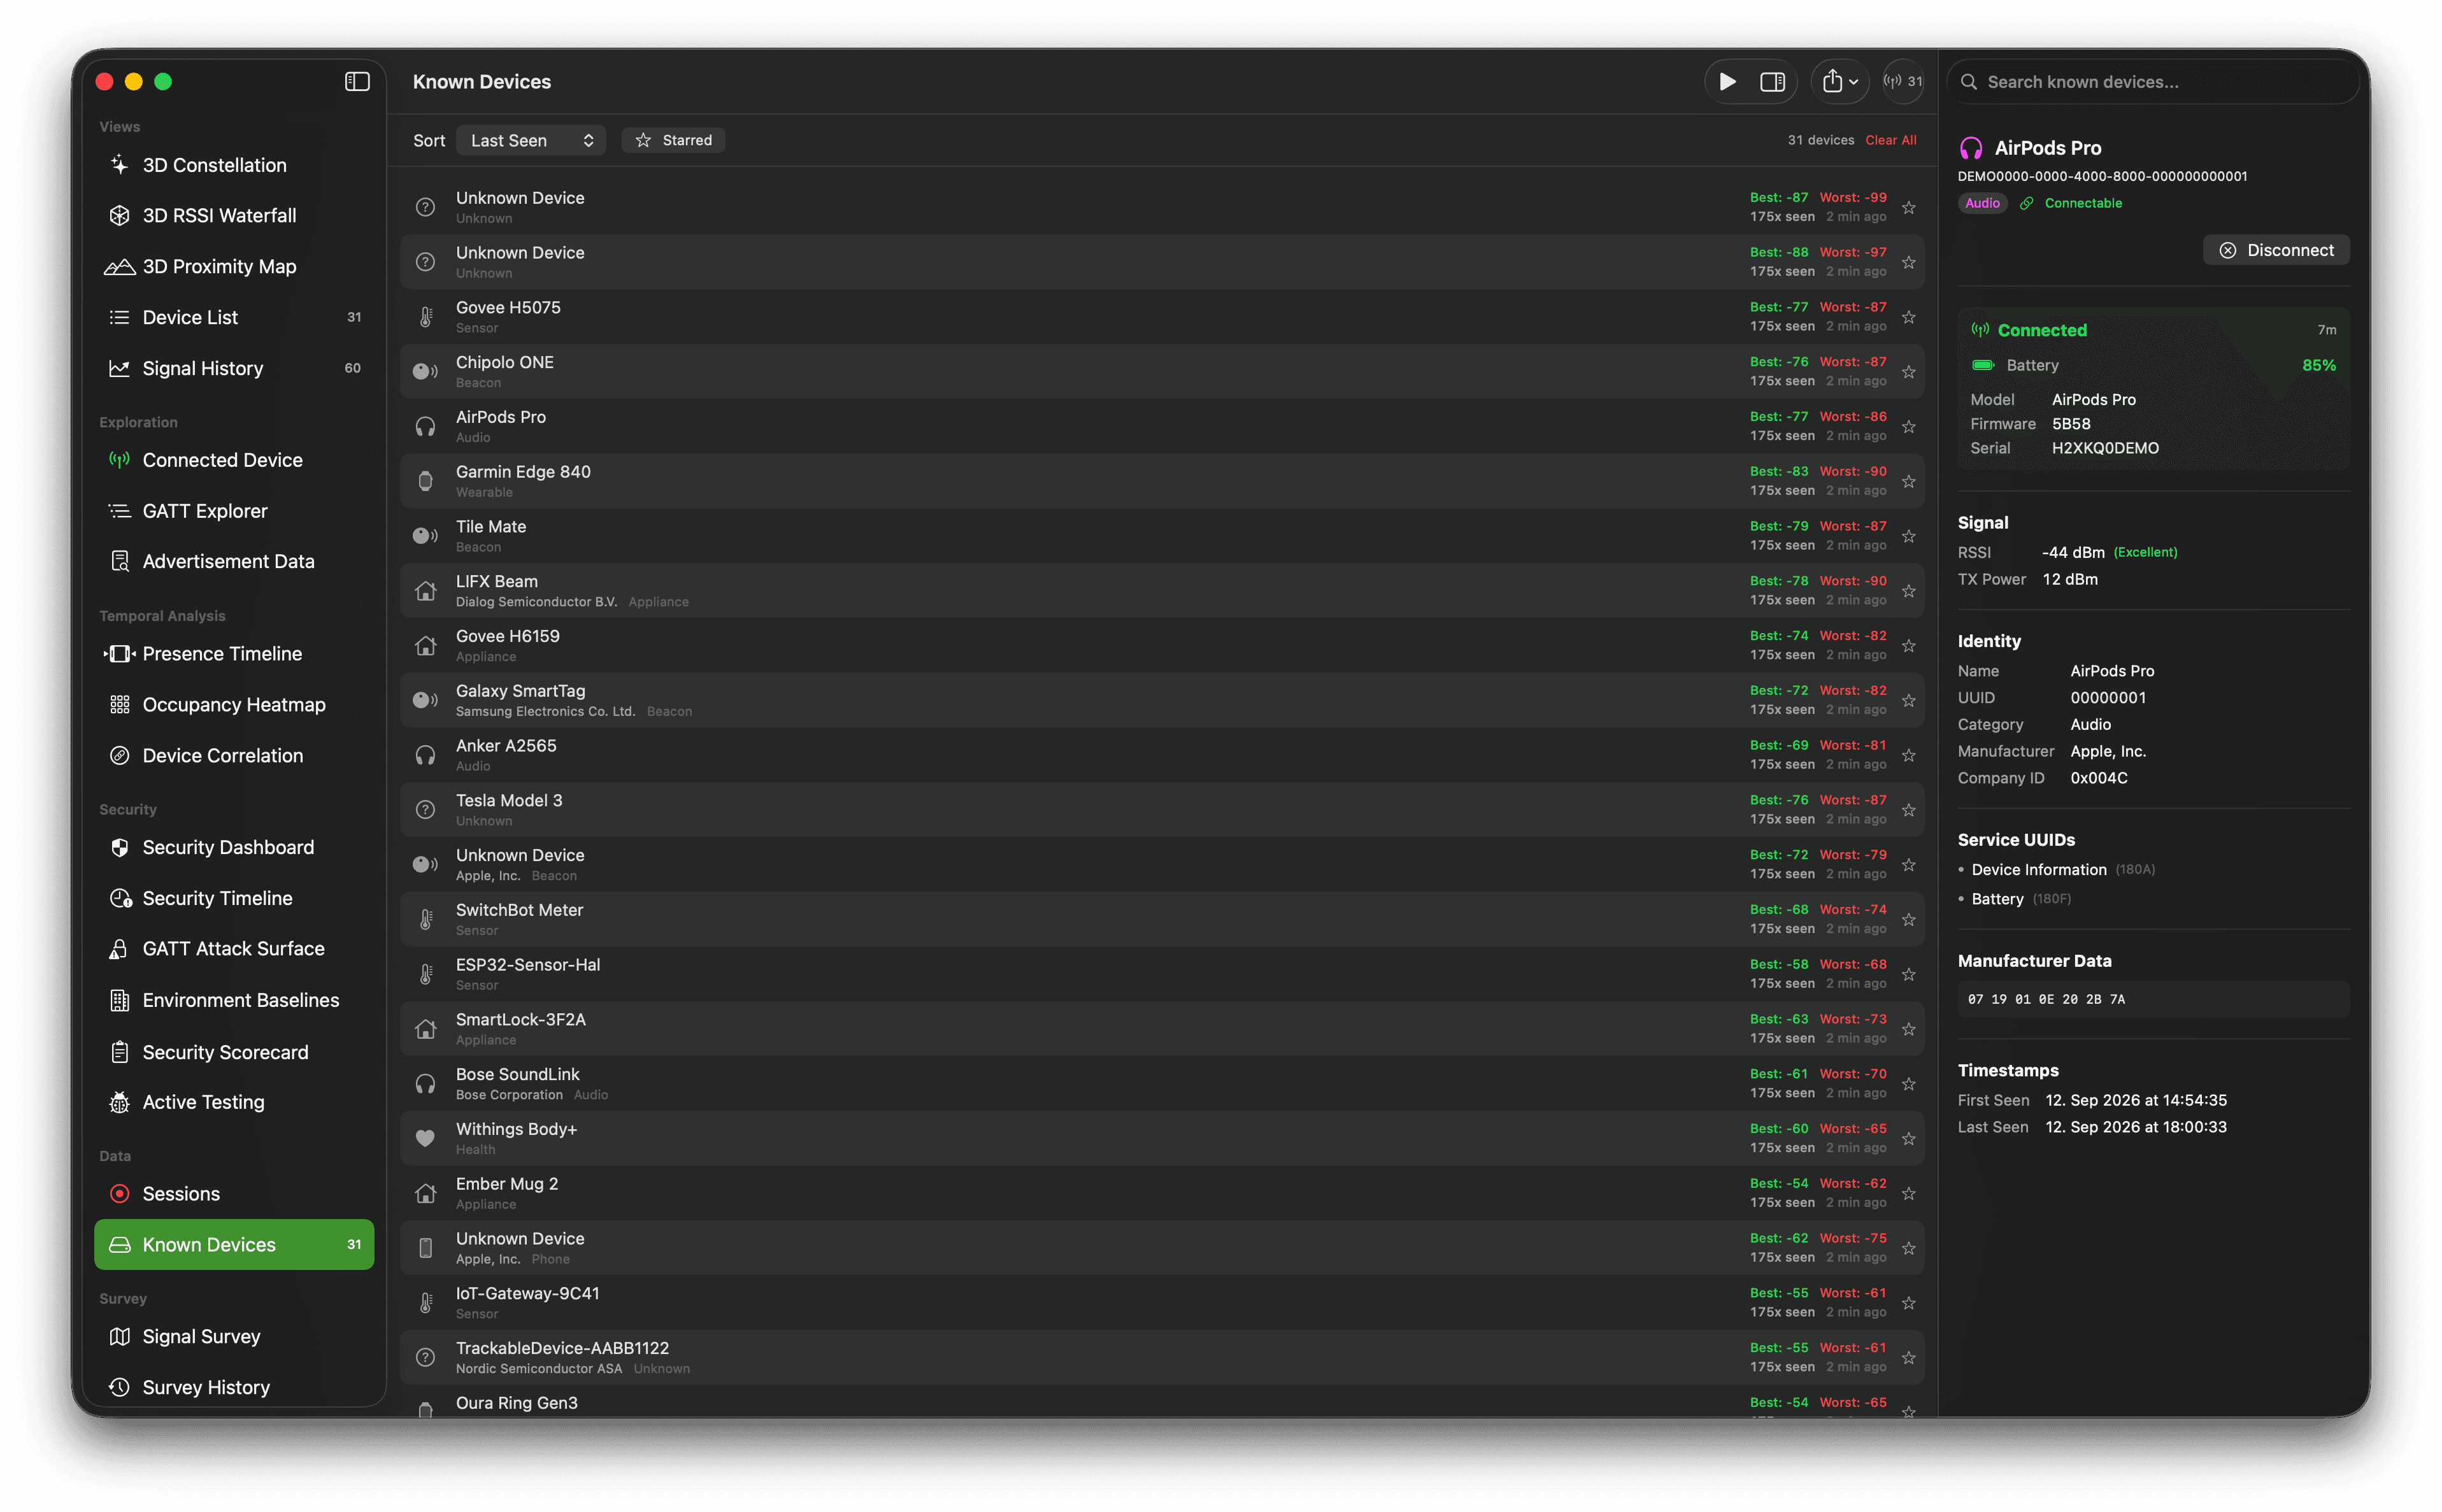Image resolution: width=2442 pixels, height=1512 pixels.
Task: Click the Occupancy Heatmap grid icon
Action: (x=120, y=705)
